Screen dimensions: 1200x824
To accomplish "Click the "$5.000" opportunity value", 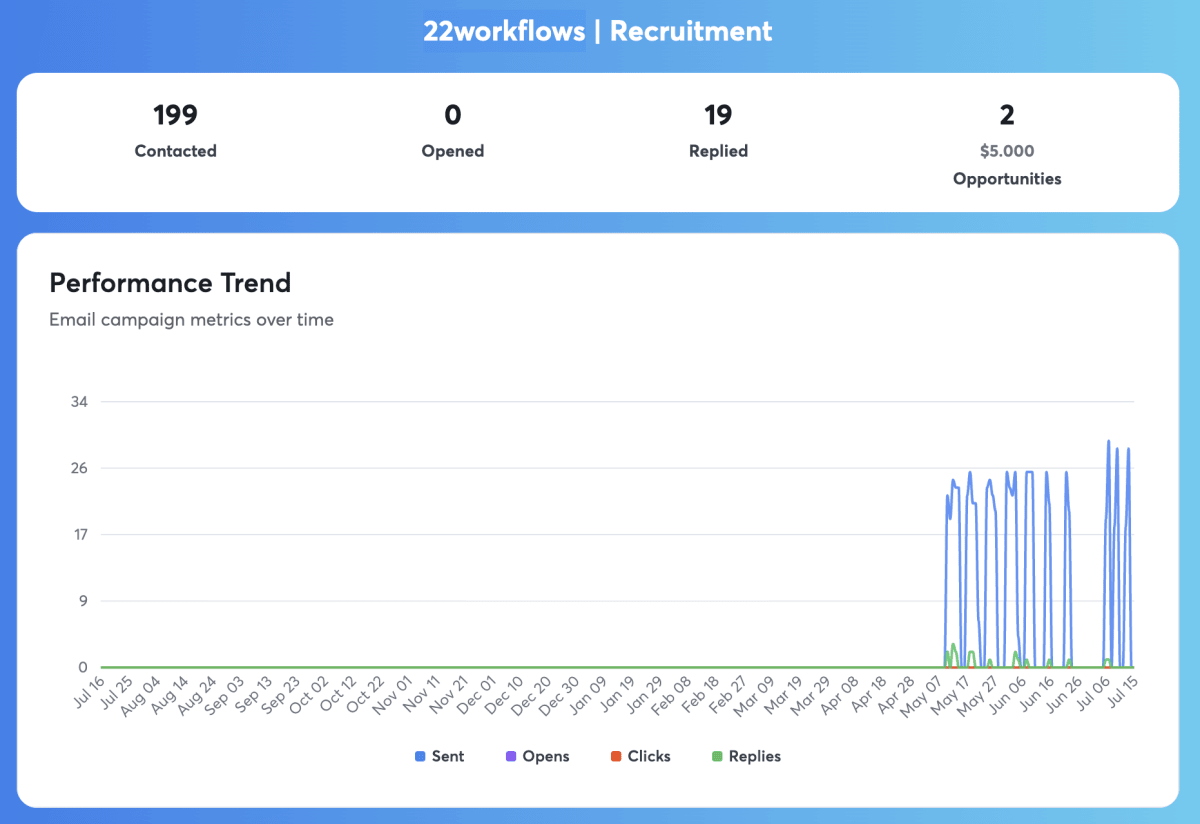I will (x=1007, y=152).
